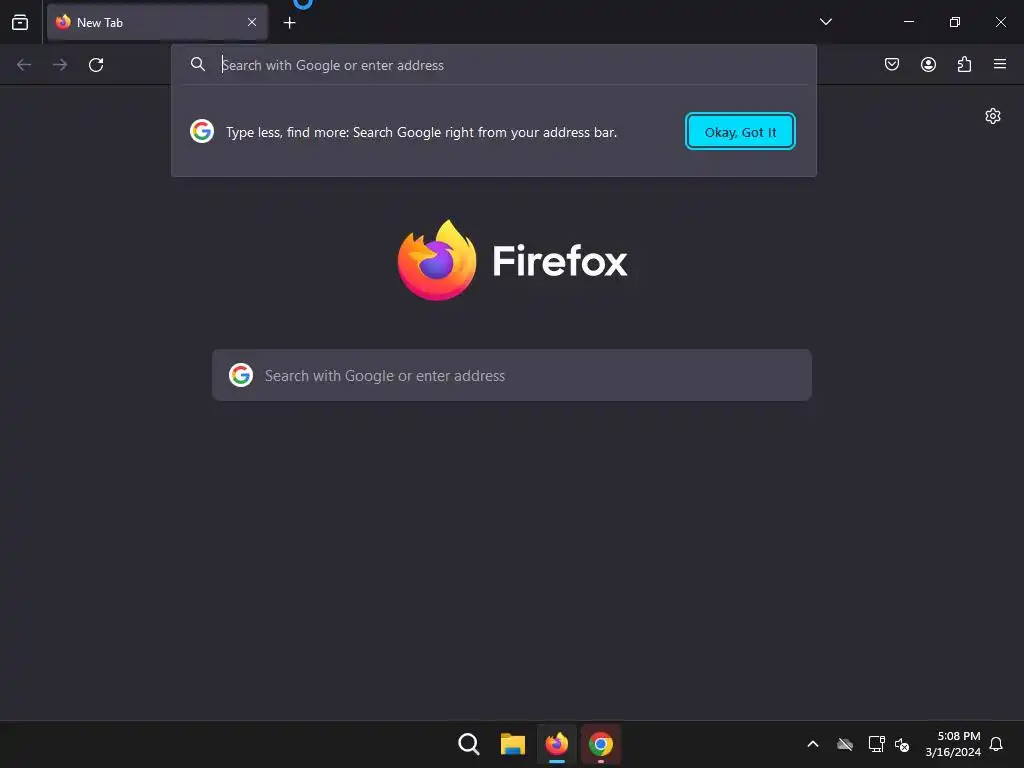Click the Google logo in search tip

(202, 131)
